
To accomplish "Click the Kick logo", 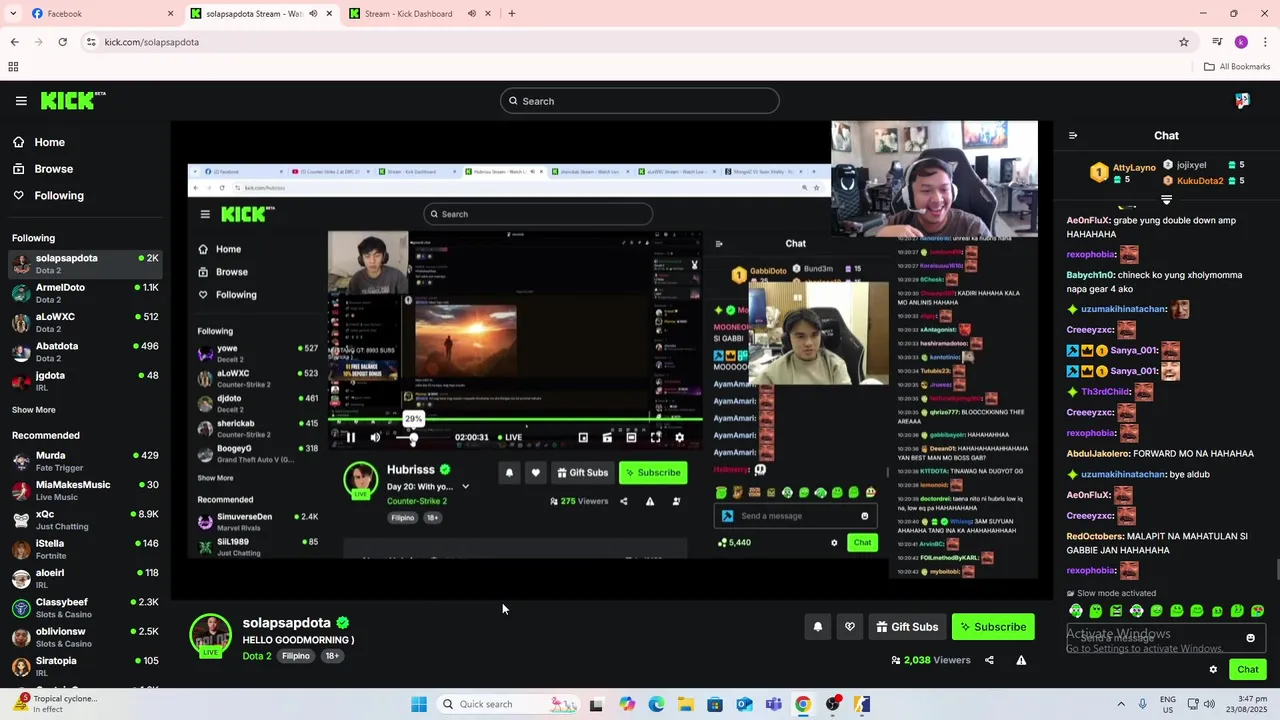I will 72,101.
